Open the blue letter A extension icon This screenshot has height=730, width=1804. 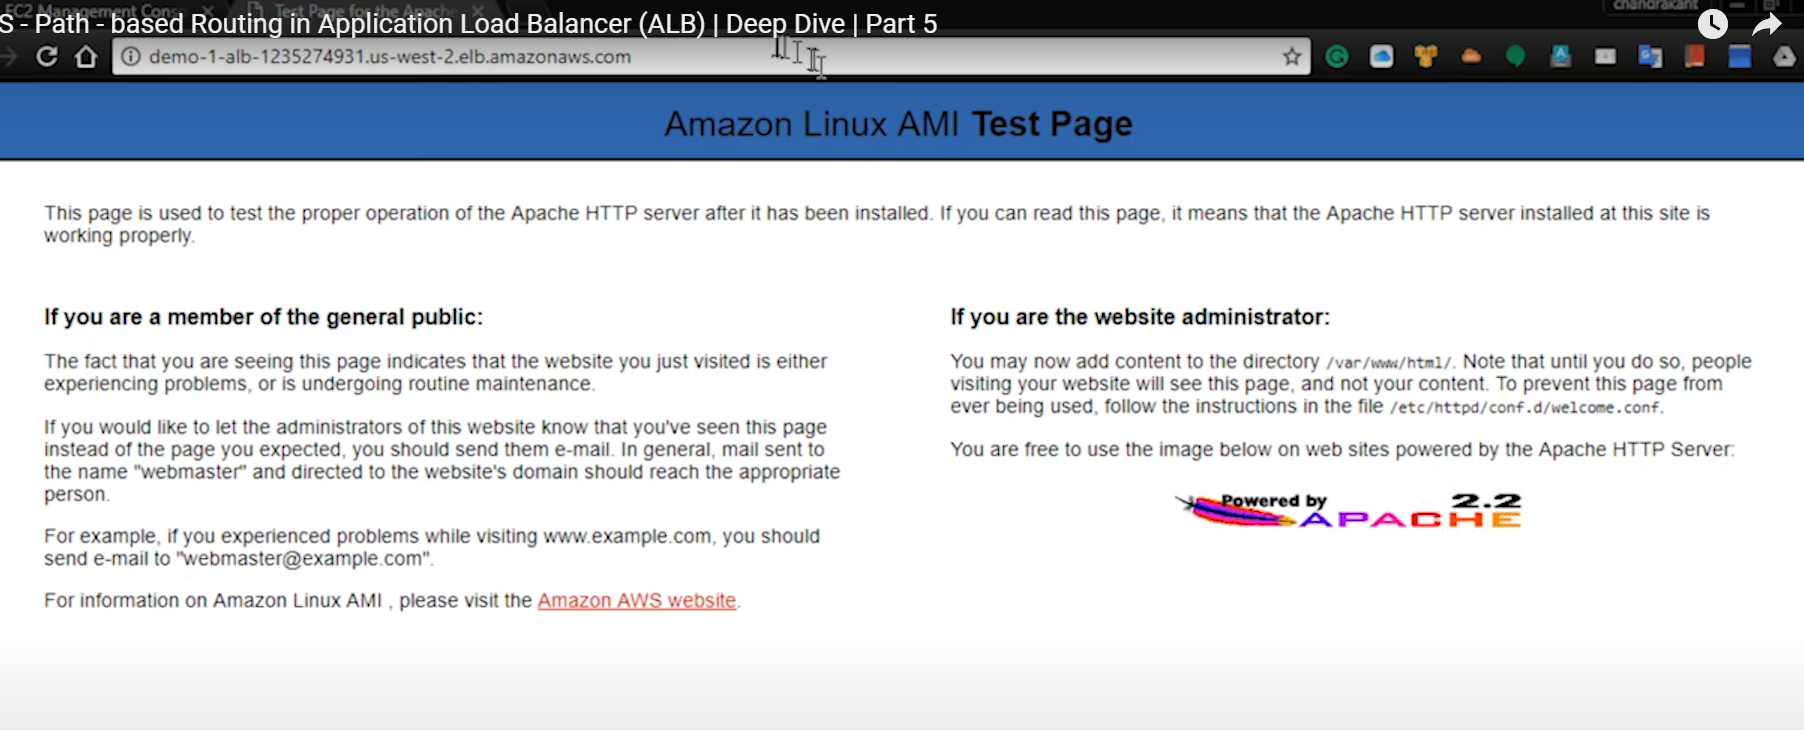(x=1560, y=57)
